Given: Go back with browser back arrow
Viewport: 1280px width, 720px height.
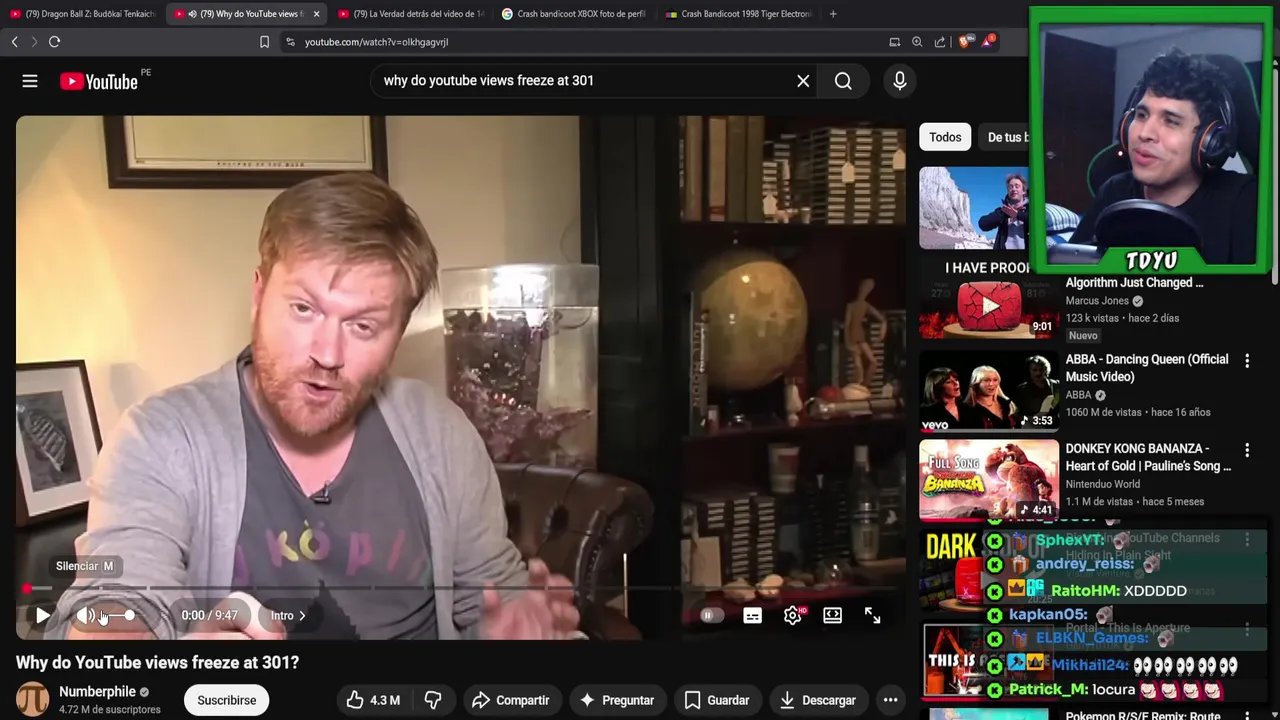Looking at the screenshot, I should click(14, 42).
